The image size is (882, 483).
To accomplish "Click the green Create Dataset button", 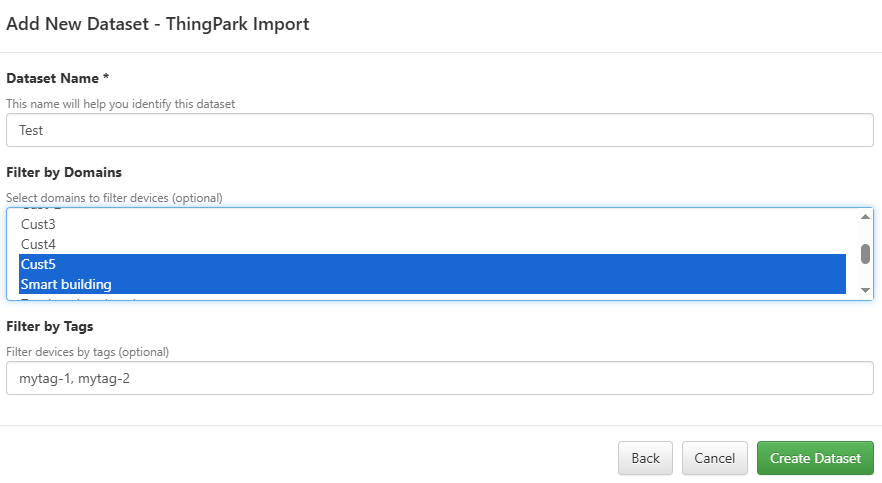I will 815,458.
